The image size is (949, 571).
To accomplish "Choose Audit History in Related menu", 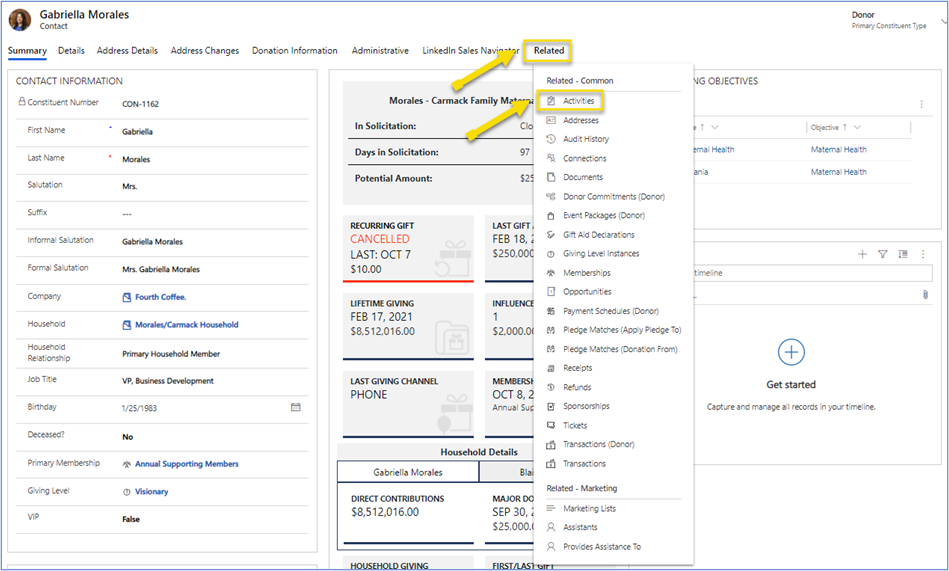I will pos(585,139).
